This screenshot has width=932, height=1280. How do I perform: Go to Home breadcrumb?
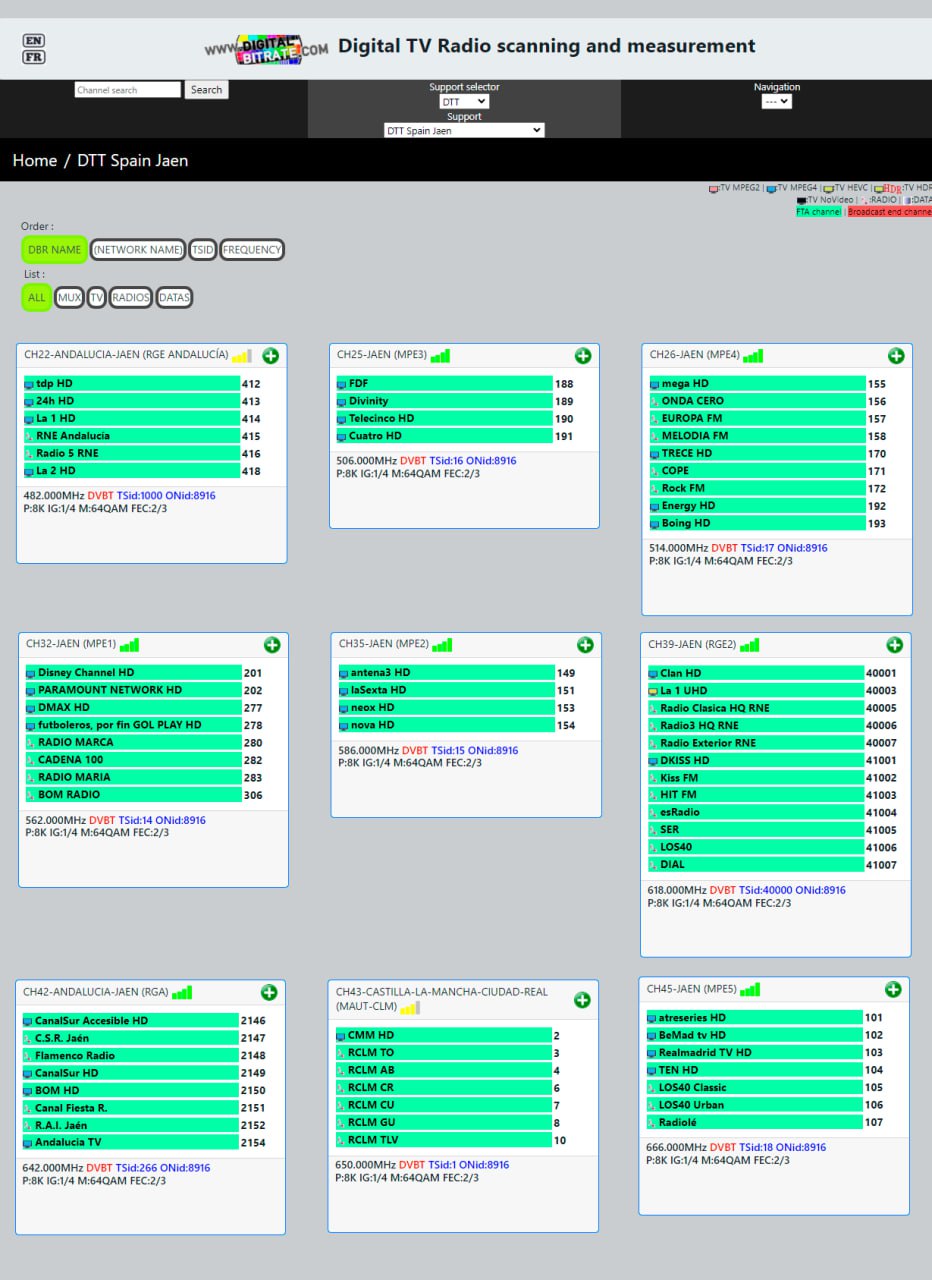tap(35, 160)
